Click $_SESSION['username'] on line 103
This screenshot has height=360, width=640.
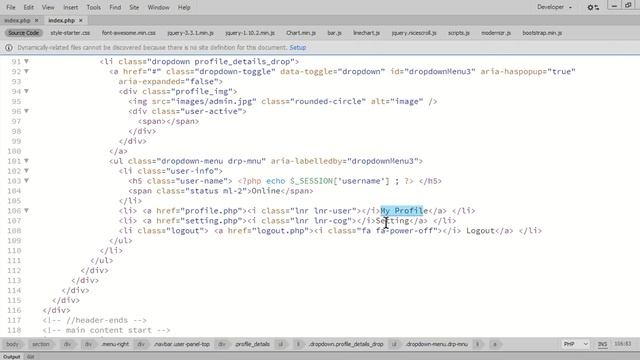click(340, 181)
